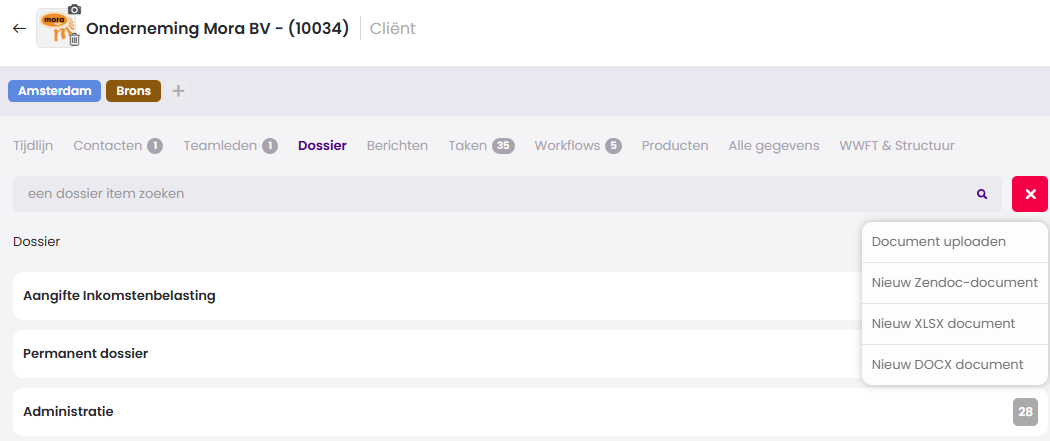Expand the Aangifte Inkomstenbelasting folder
The width and height of the screenshot is (1050, 441).
119,296
